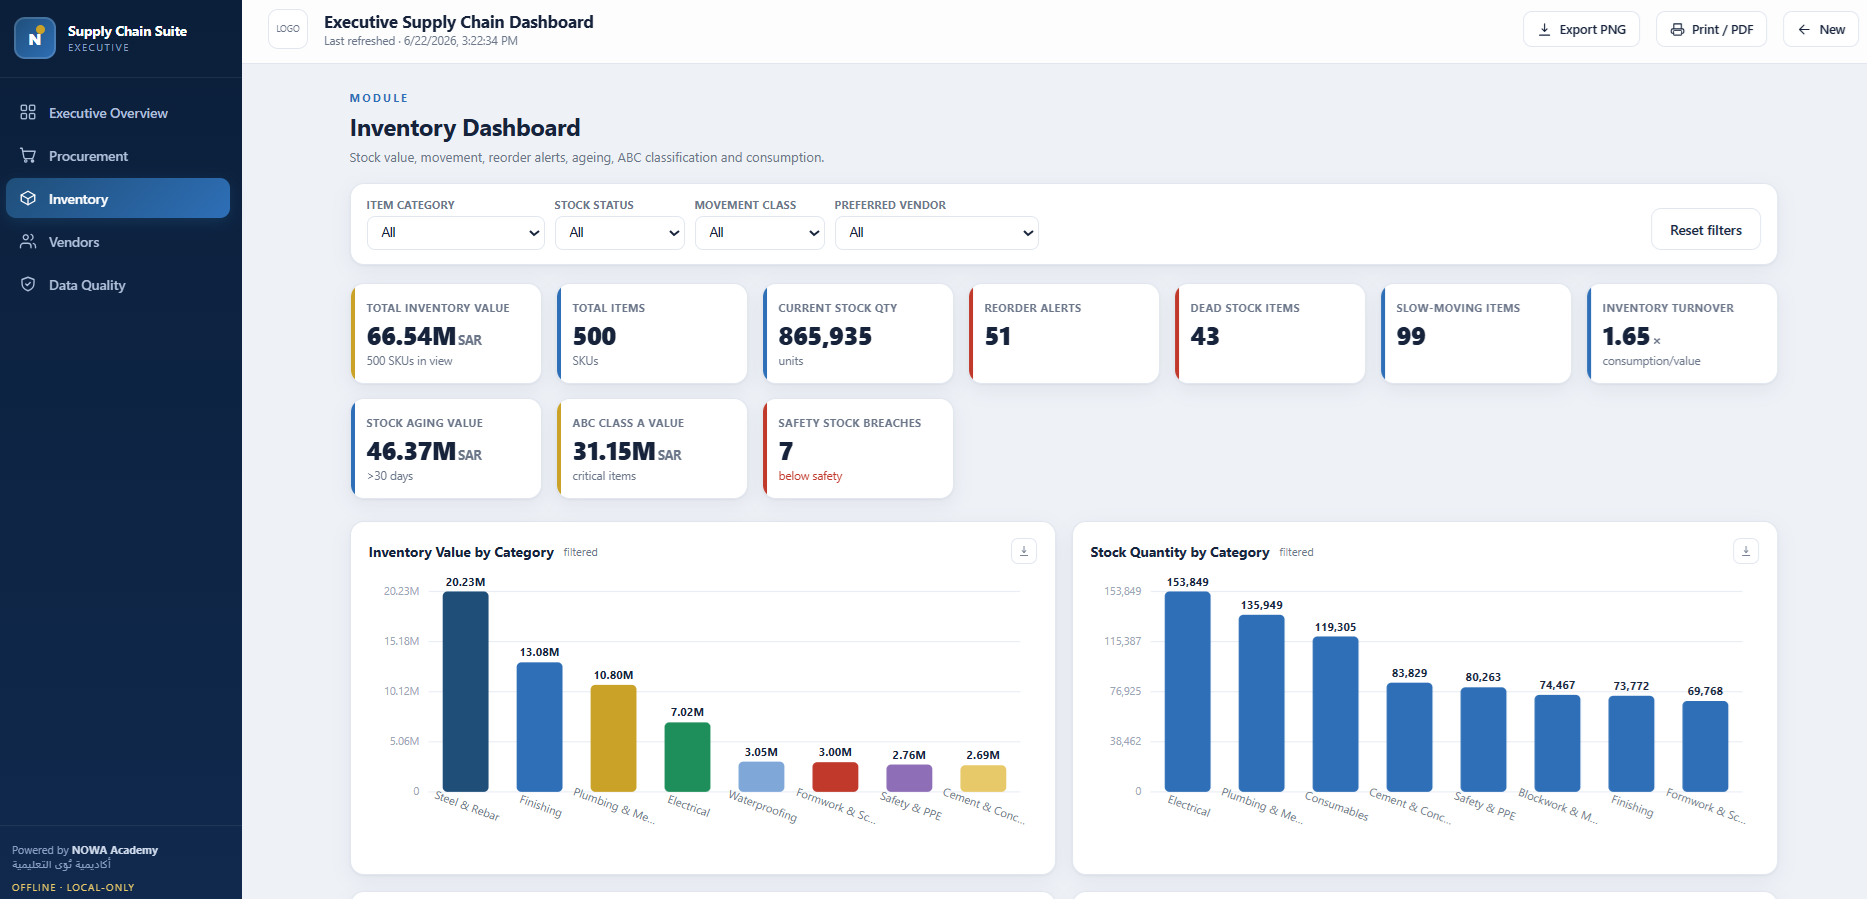Click the Formwork 69,768 quantity bar
The image size is (1867, 899).
tap(1706, 746)
